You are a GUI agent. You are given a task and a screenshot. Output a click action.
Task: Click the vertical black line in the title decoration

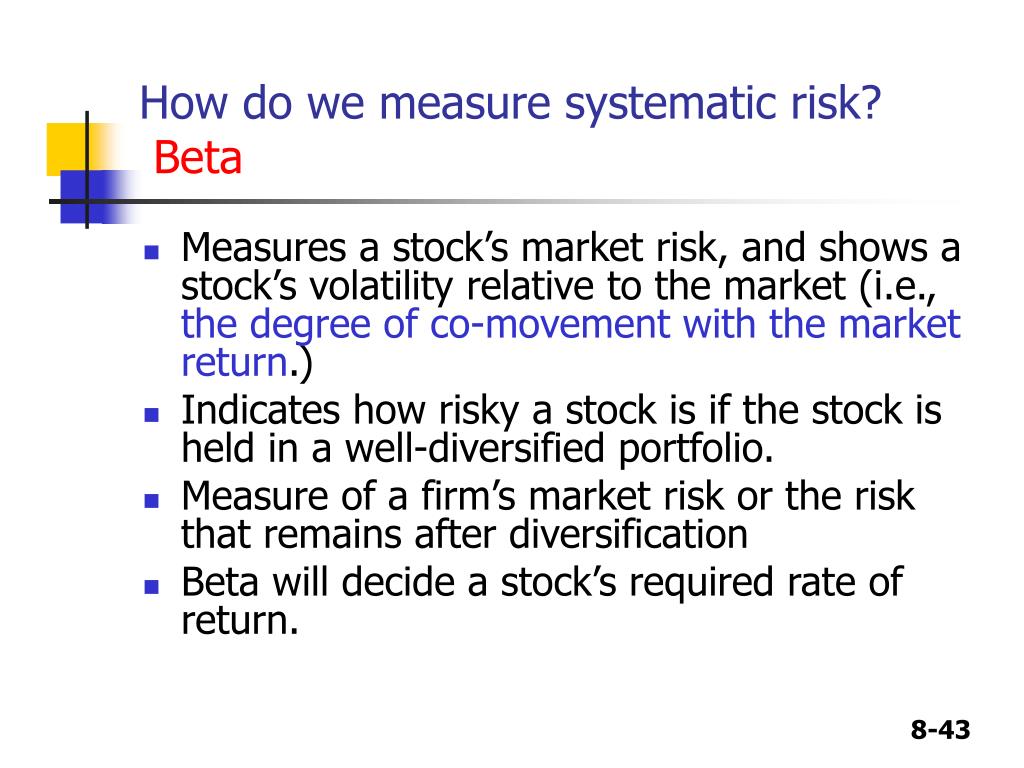tap(87, 170)
